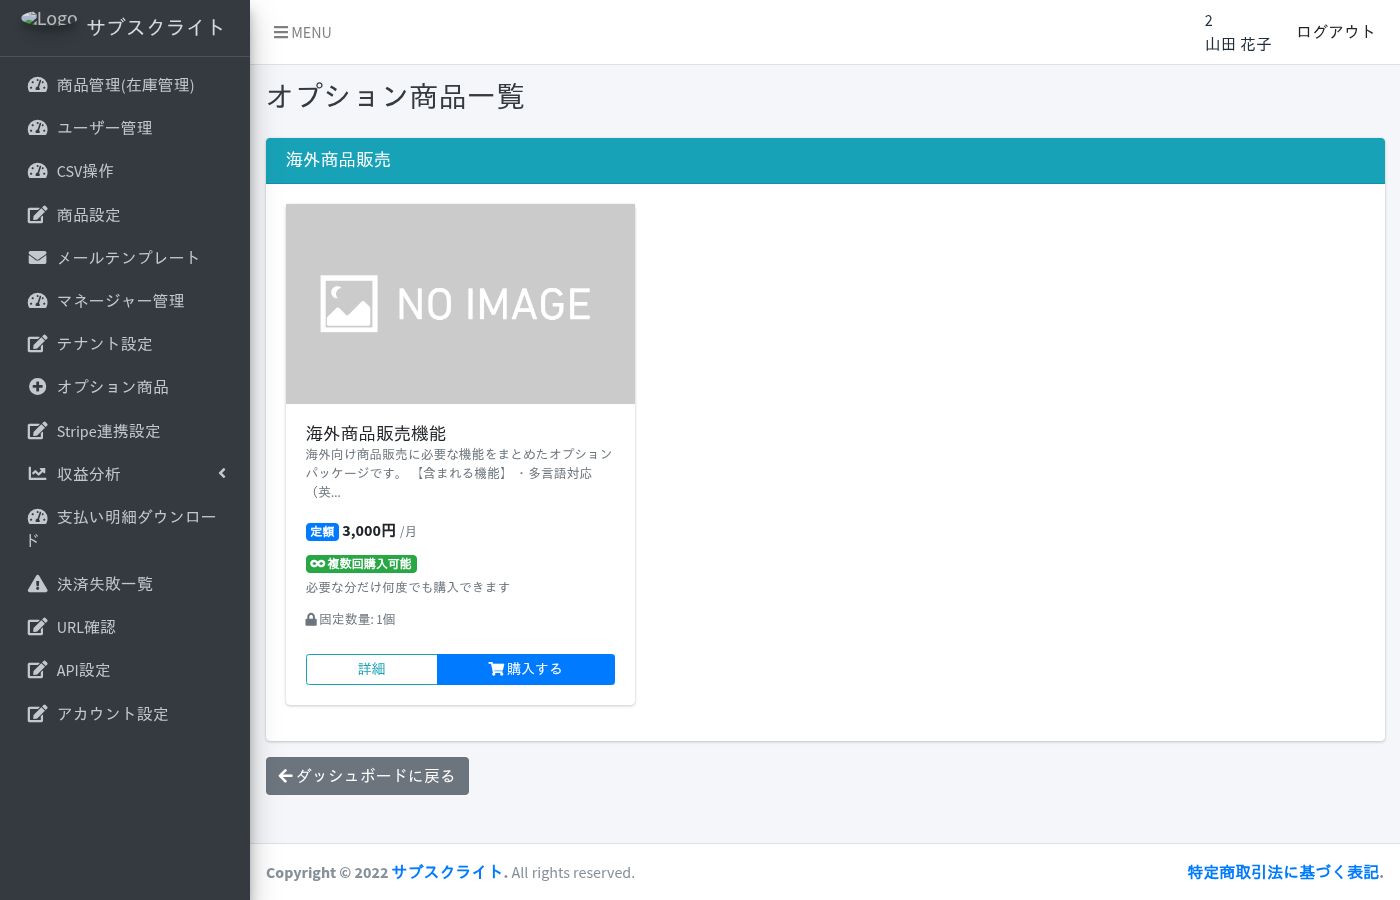Click the NO IMAGE product thumbnail
1400x900 pixels.
coord(460,303)
